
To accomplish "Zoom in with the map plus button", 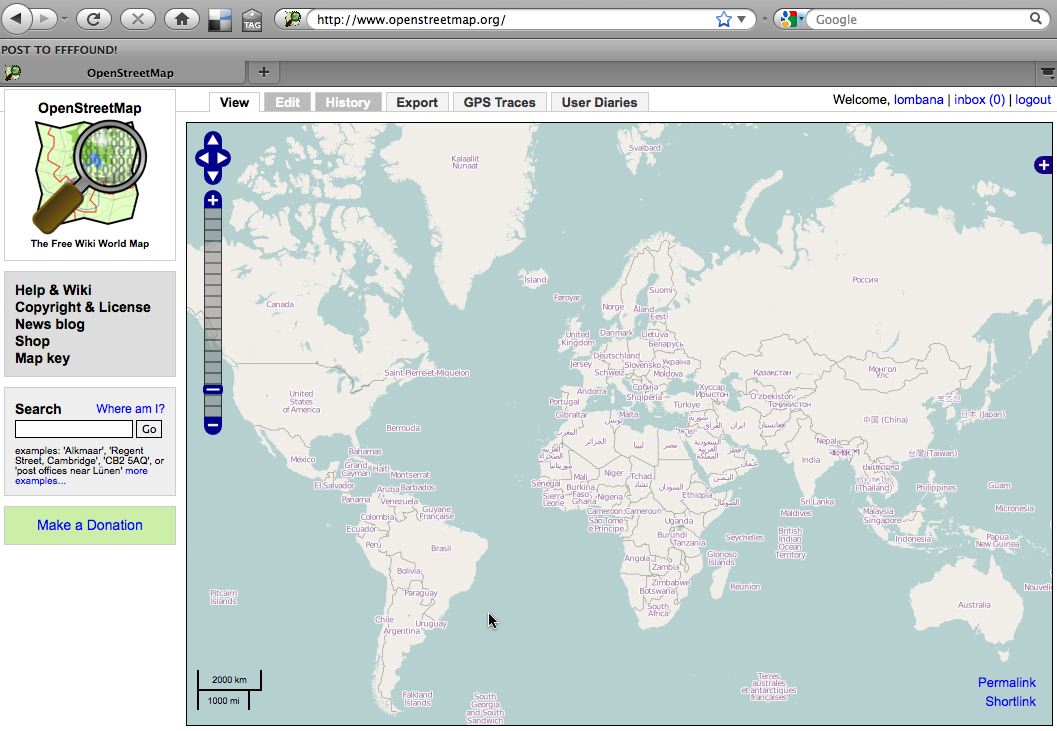I will (x=213, y=200).
